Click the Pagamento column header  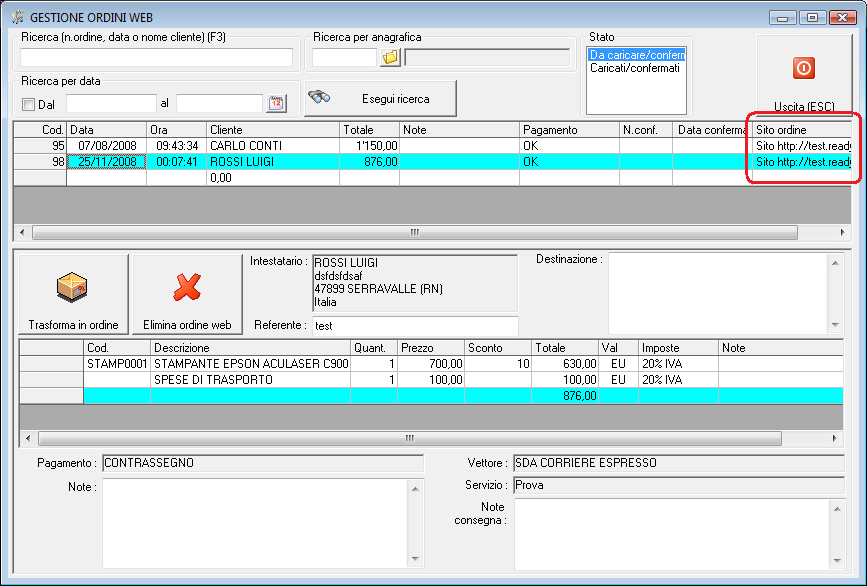tap(570, 130)
